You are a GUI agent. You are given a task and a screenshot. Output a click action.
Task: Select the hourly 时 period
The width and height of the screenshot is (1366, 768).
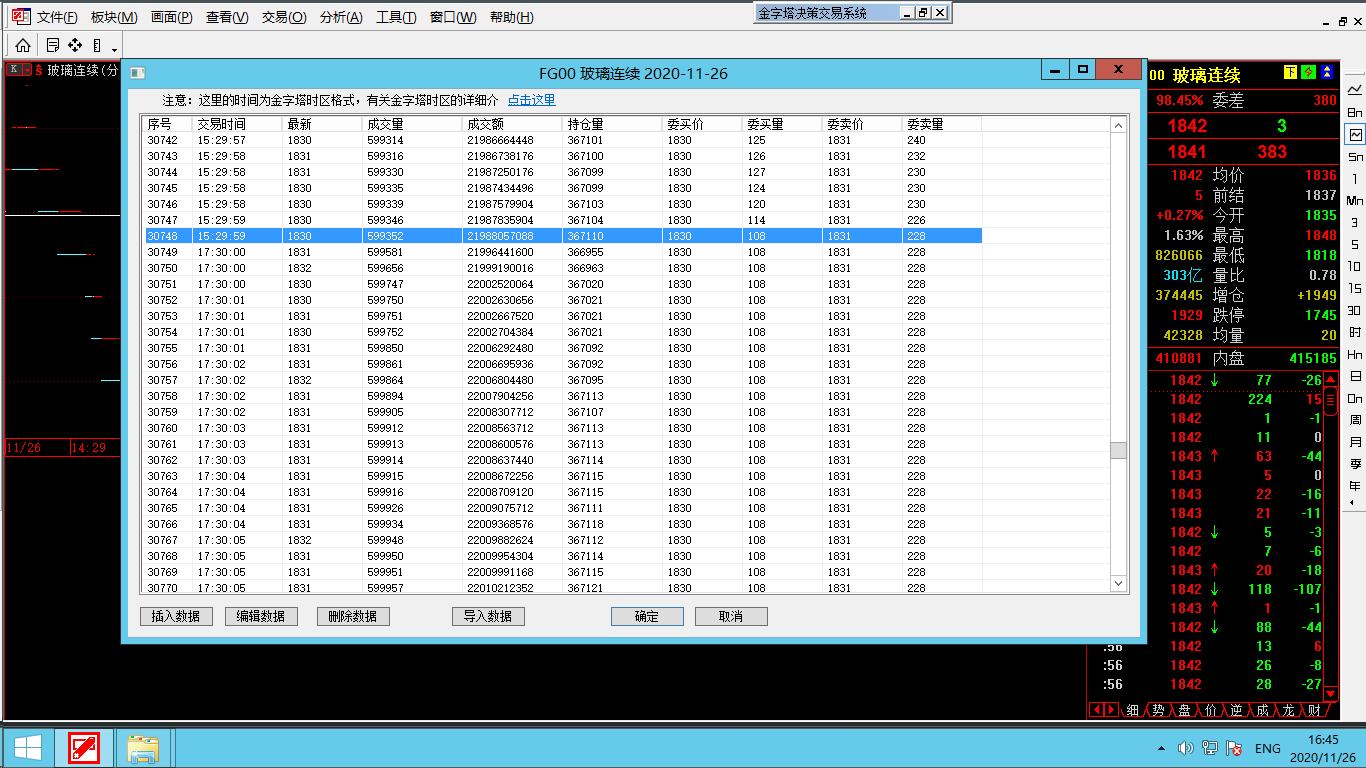point(1355,332)
